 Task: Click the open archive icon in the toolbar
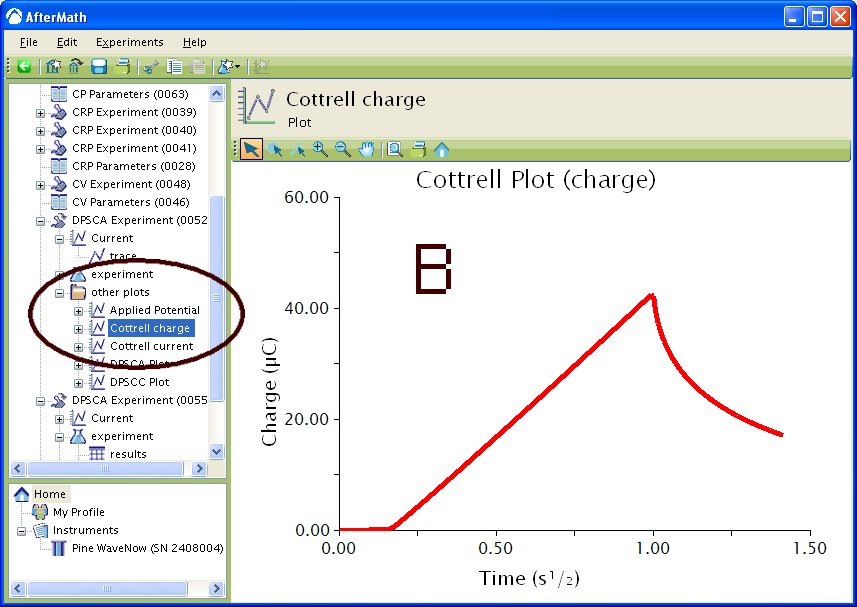(75, 67)
